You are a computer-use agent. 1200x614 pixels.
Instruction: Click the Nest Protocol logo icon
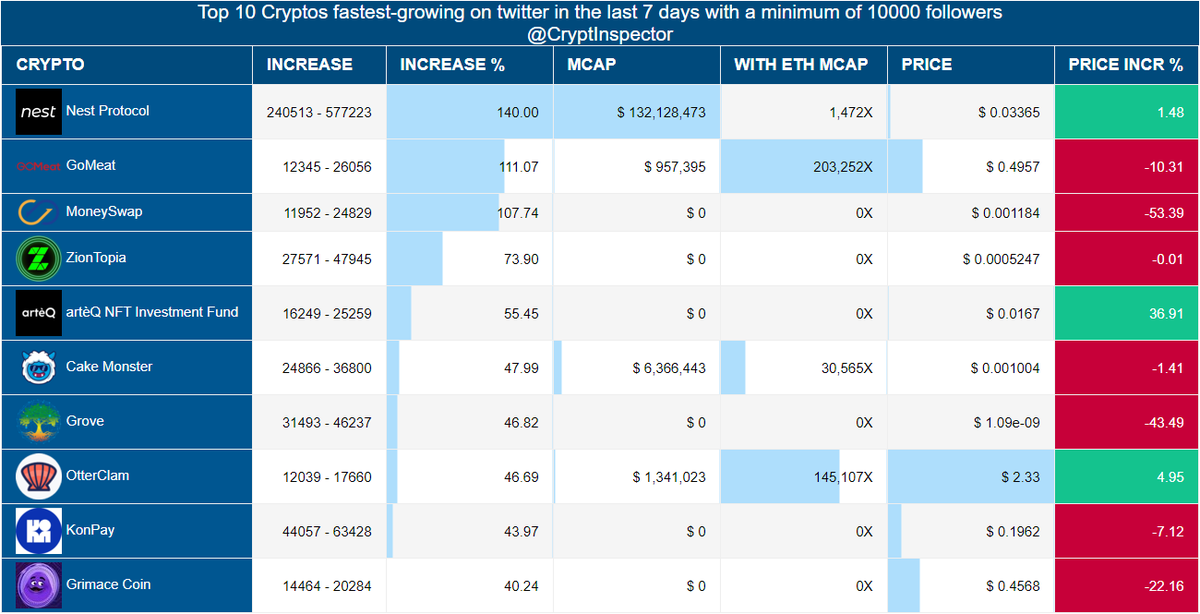tap(38, 112)
